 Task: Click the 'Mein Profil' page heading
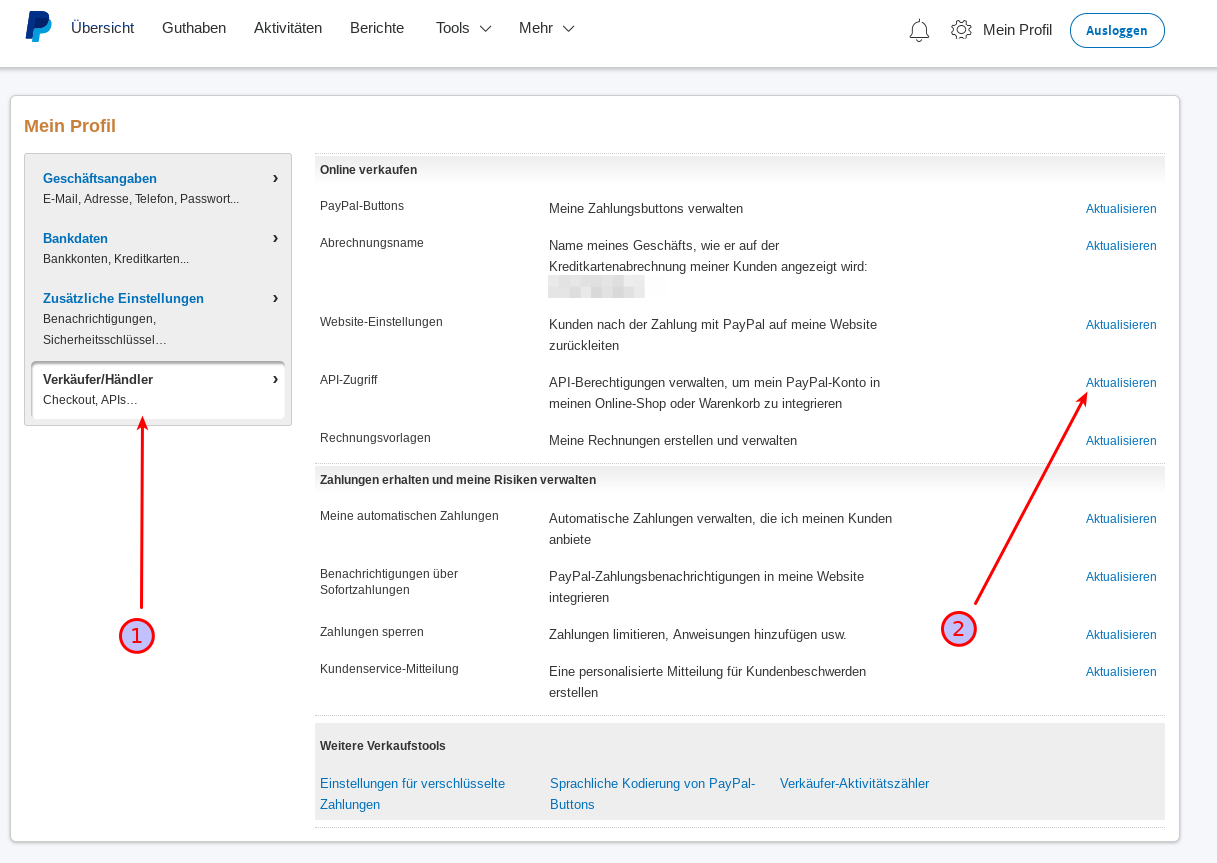coord(70,126)
